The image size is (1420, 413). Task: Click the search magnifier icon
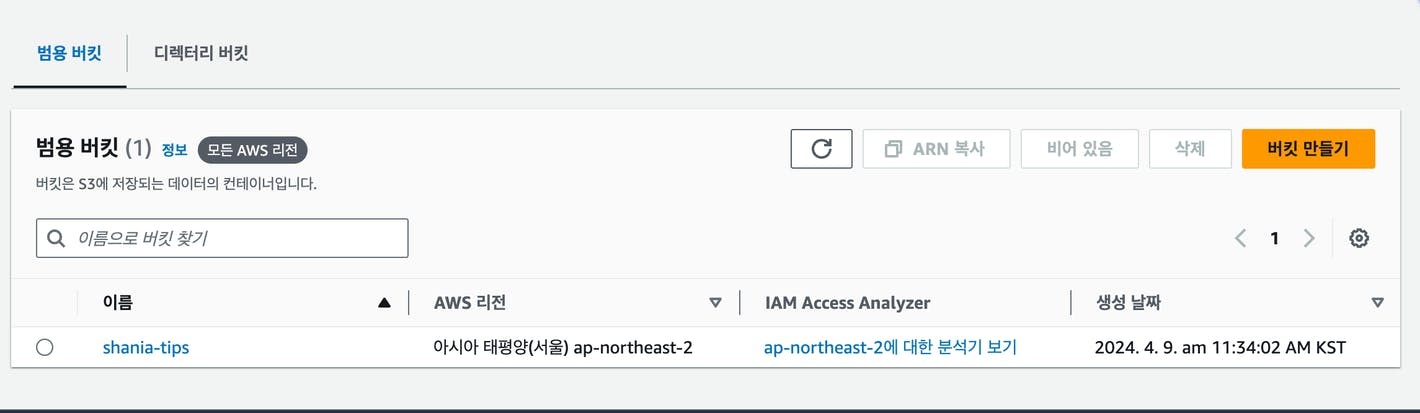(56, 238)
